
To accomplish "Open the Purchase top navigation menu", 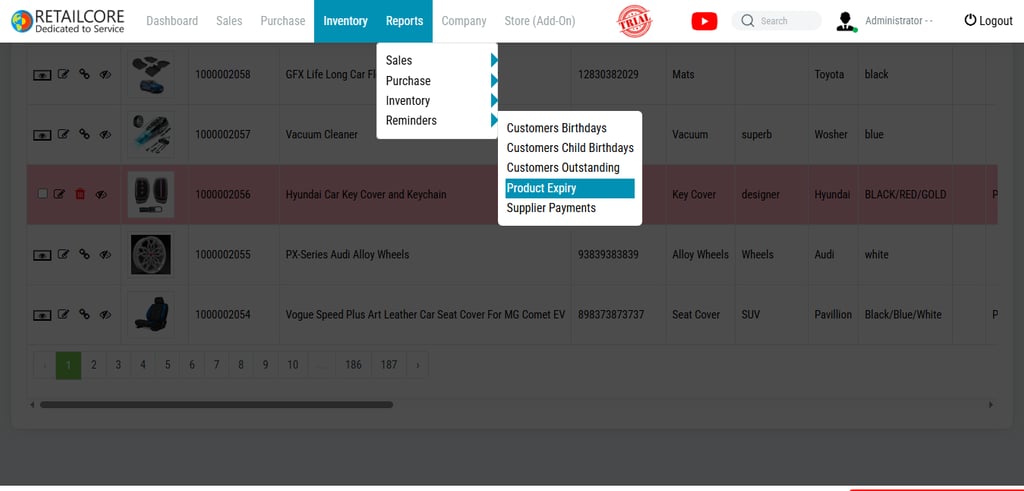I will tap(283, 21).
